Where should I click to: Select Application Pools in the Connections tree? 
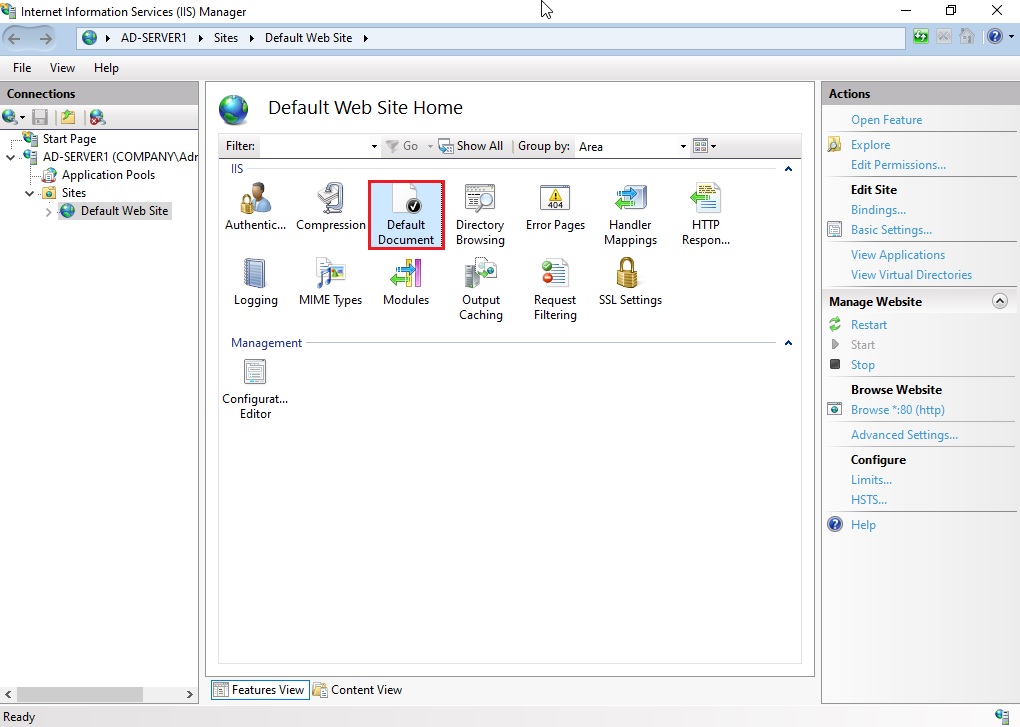tap(108, 175)
